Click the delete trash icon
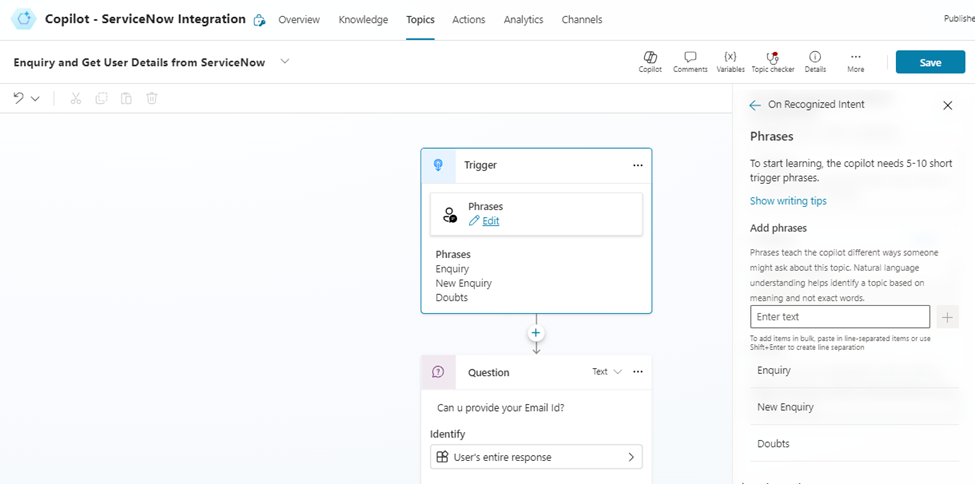975x484 pixels. [x=152, y=98]
